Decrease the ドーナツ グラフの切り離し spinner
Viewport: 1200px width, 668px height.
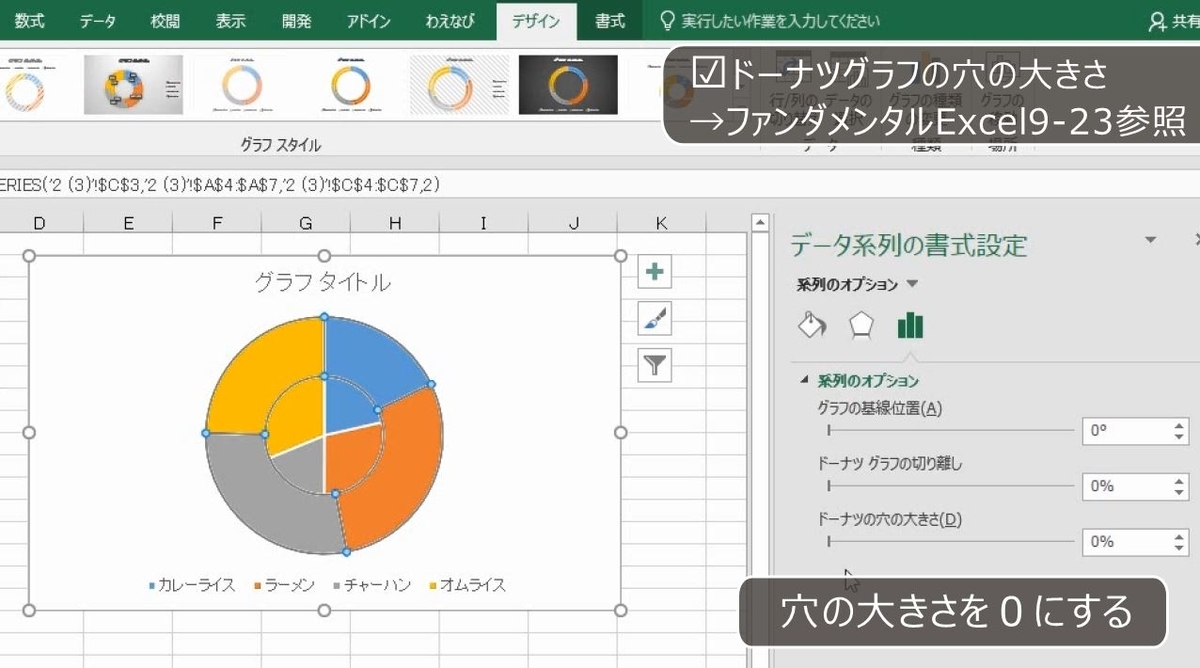coord(1180,493)
